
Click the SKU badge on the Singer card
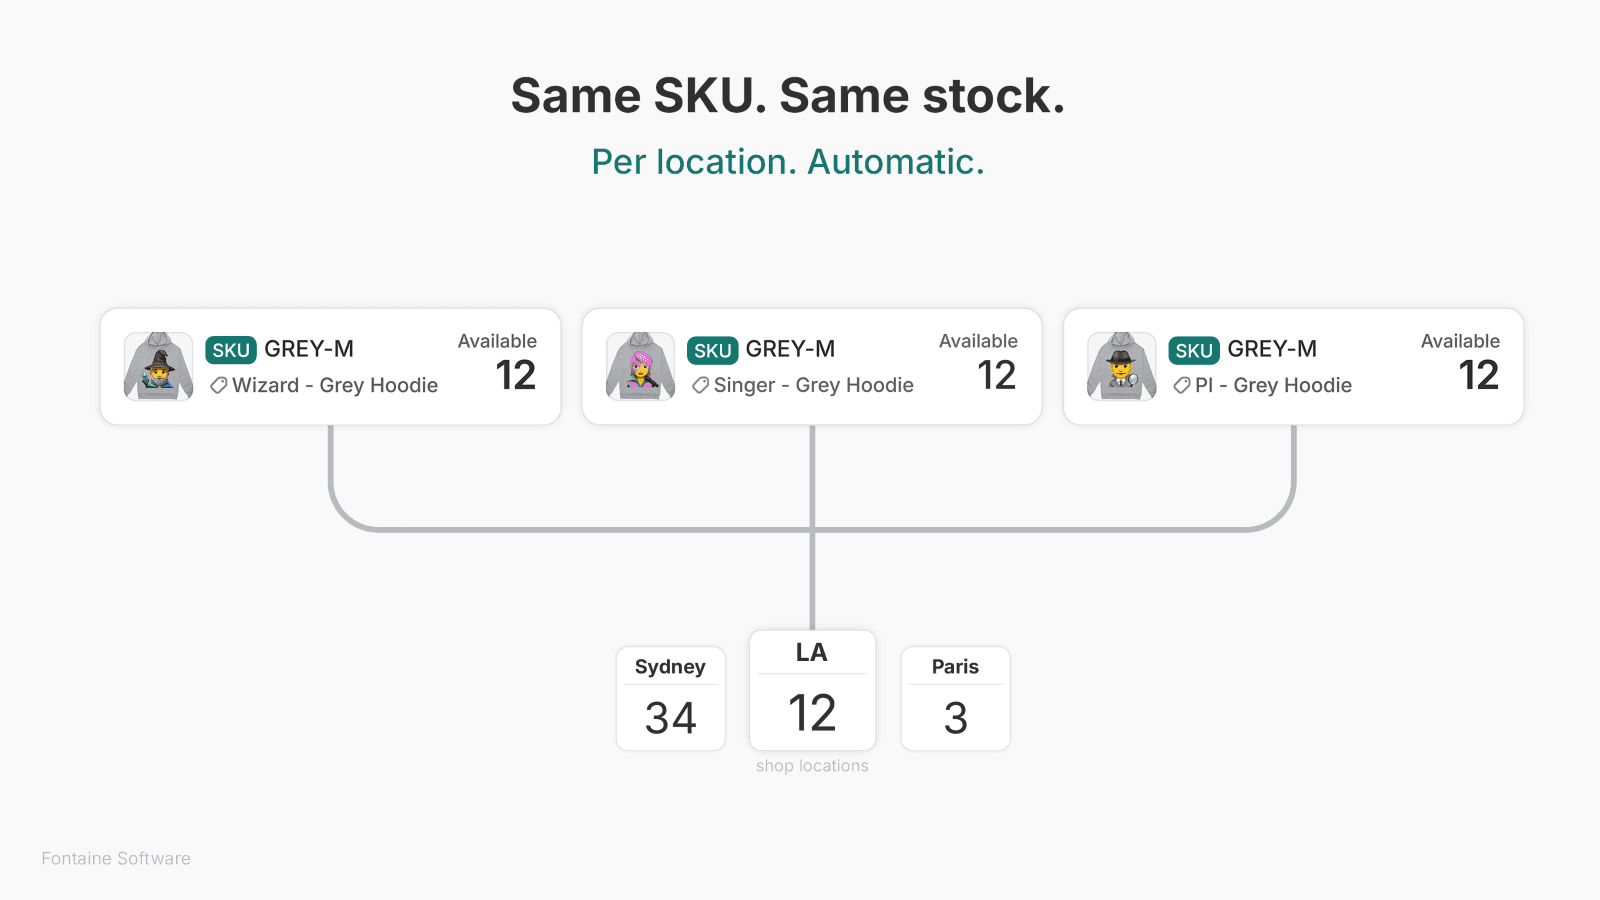(713, 350)
